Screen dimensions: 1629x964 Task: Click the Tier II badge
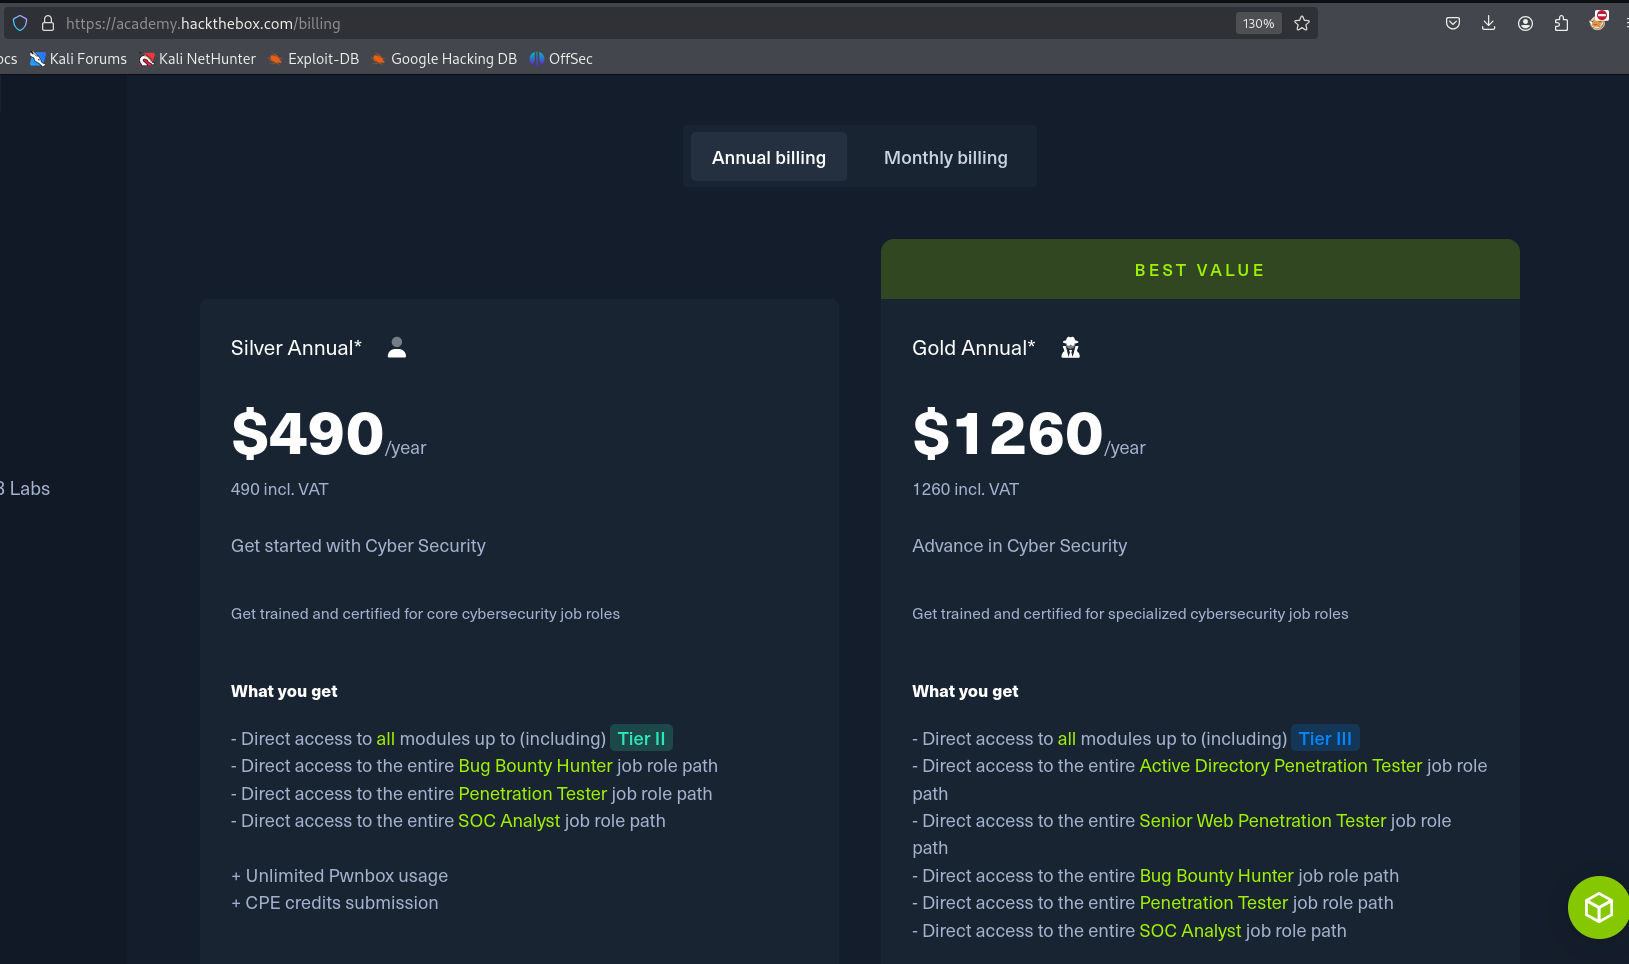[641, 739]
